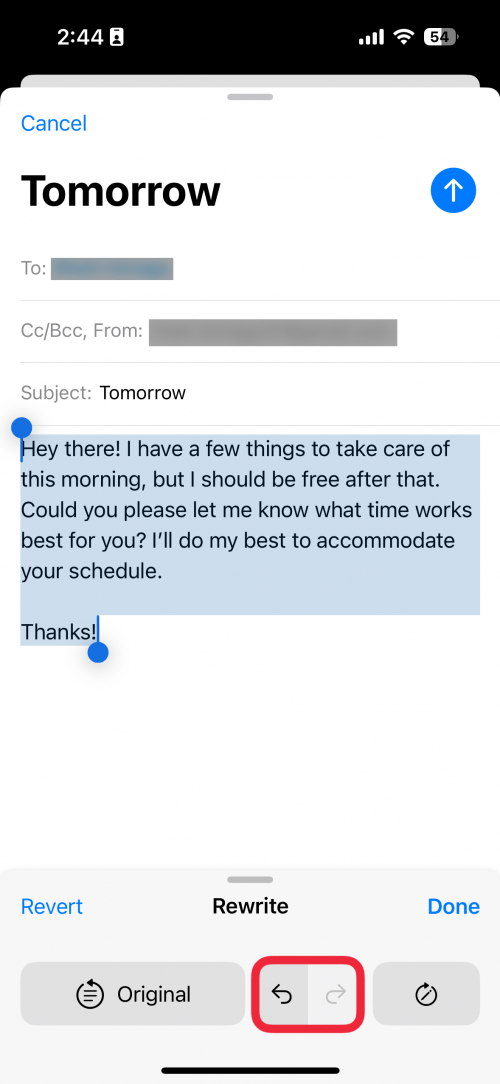Tap Done to finish rewriting

tap(454, 906)
